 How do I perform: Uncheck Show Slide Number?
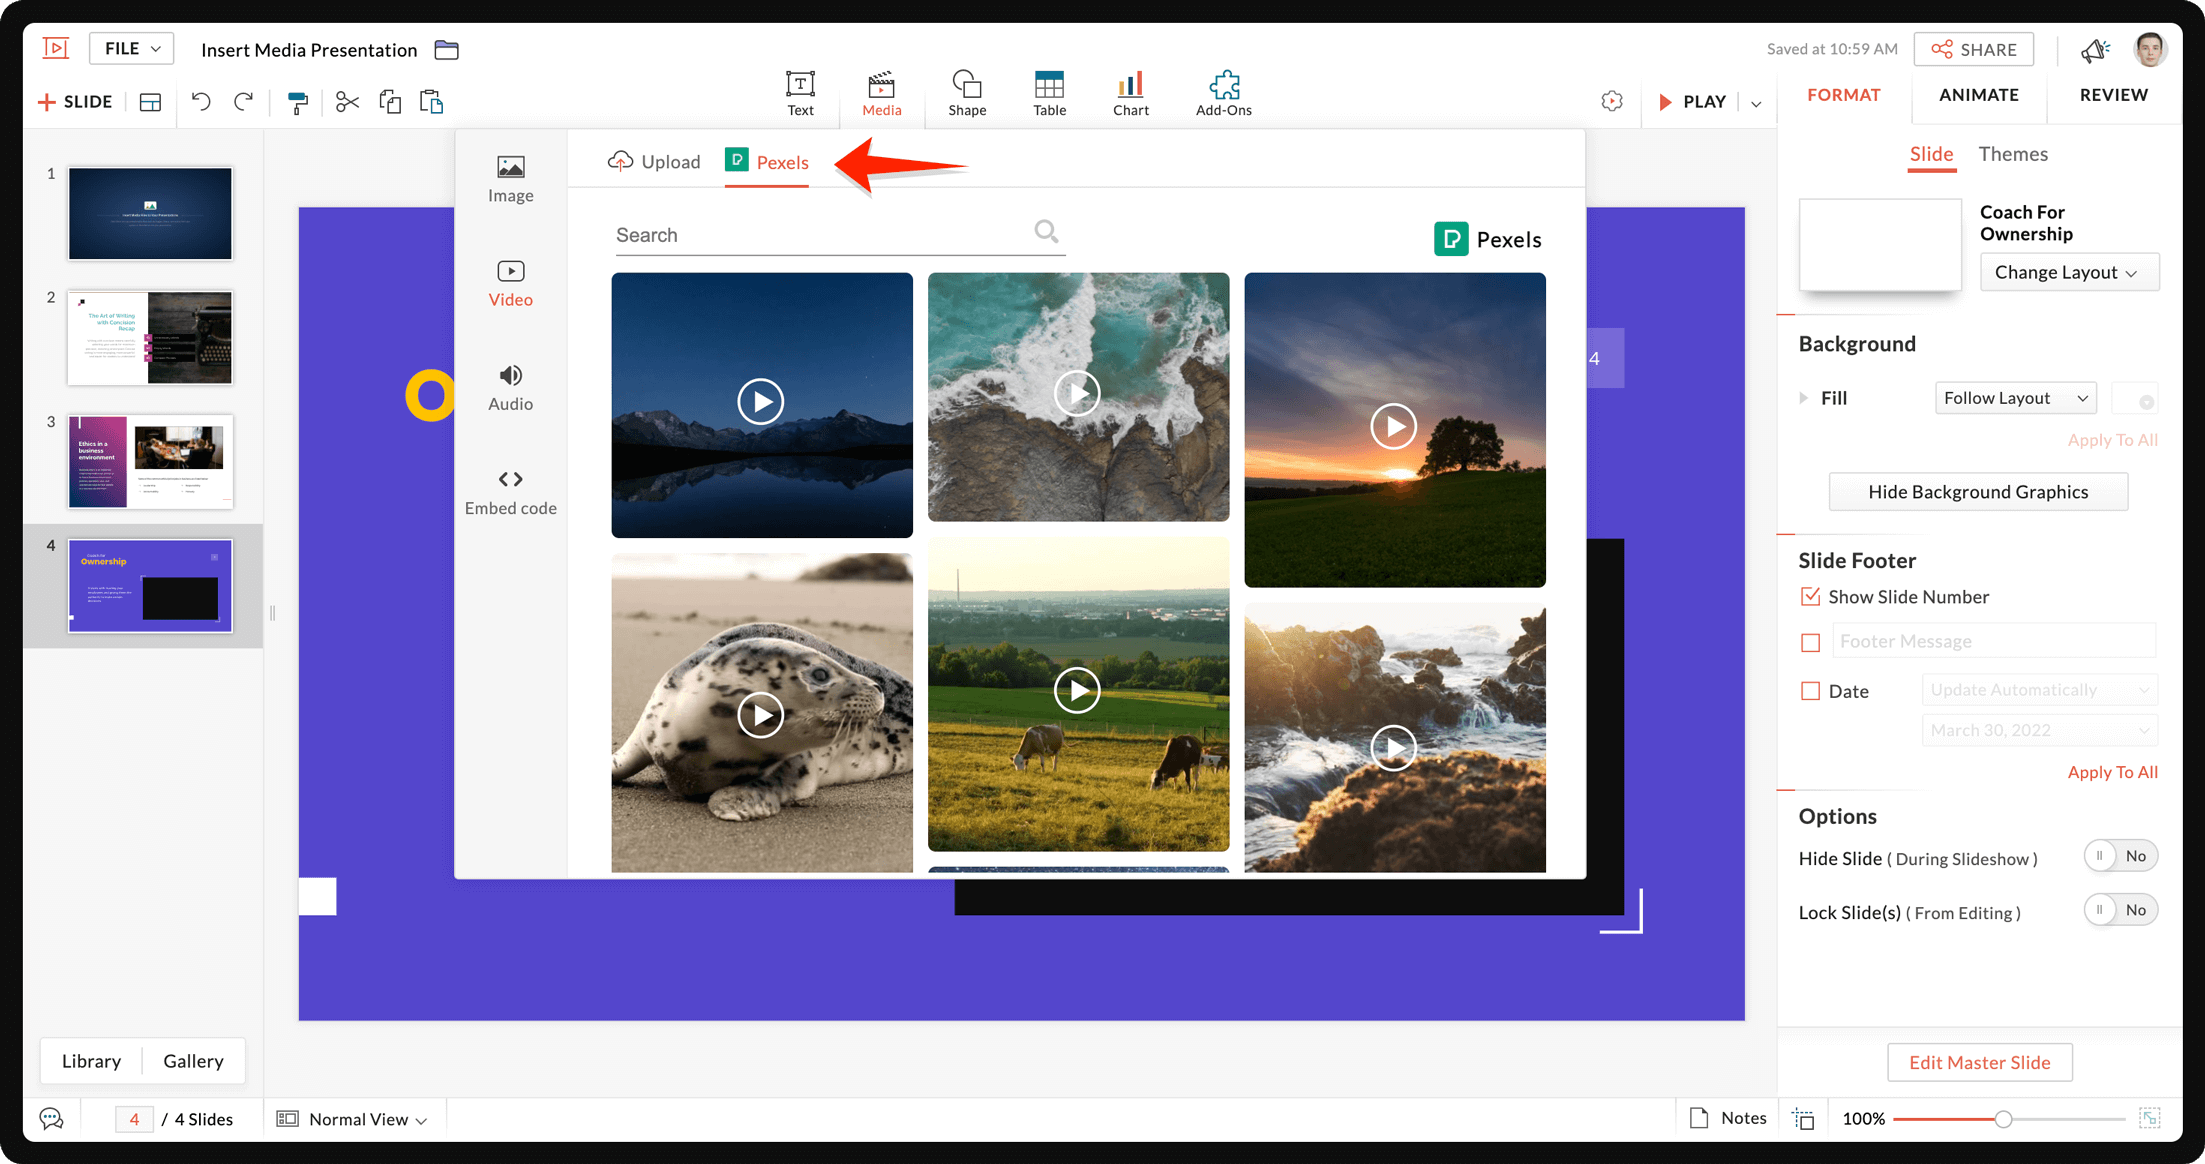click(1810, 597)
